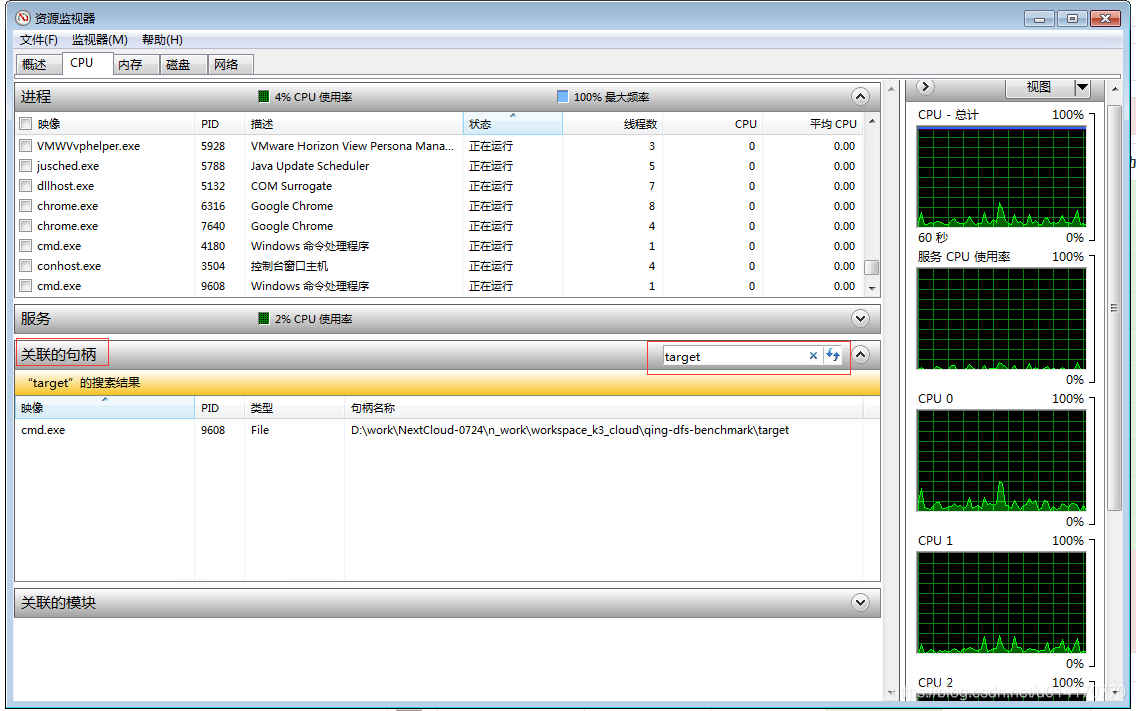The image size is (1136, 711).
Task: Collapse the 进程 section
Action: tap(860, 96)
